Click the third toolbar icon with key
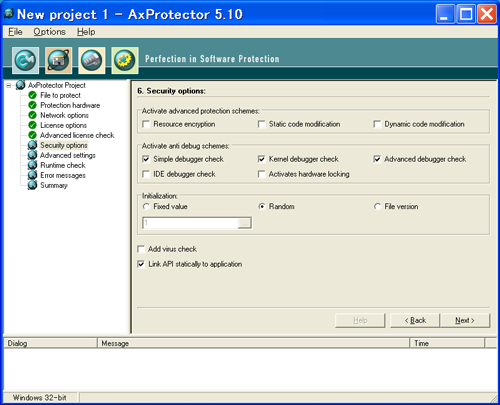The image size is (500, 405). (92, 60)
